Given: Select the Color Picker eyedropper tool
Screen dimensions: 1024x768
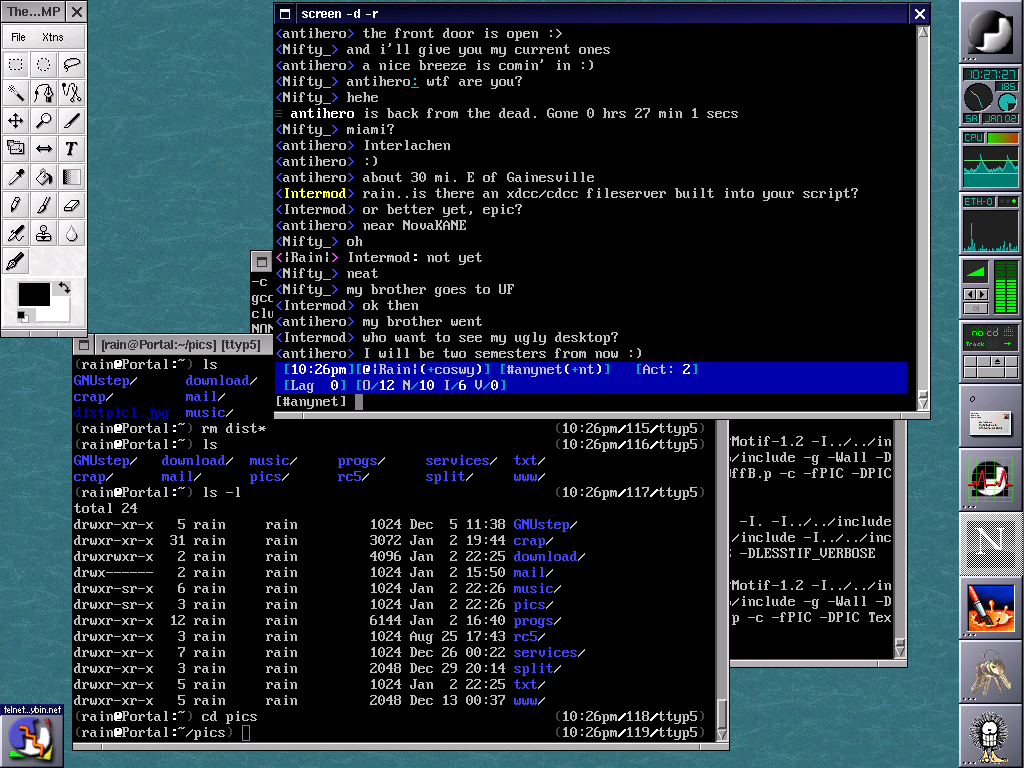Looking at the screenshot, I should 16,177.
